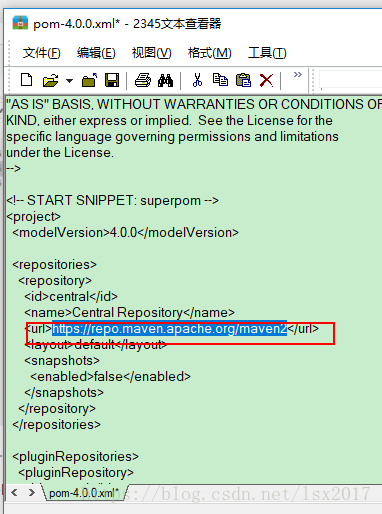Viewport: 382px width, 514px height.
Task: Open the 编辑(E) menu
Action: click(x=96, y=53)
